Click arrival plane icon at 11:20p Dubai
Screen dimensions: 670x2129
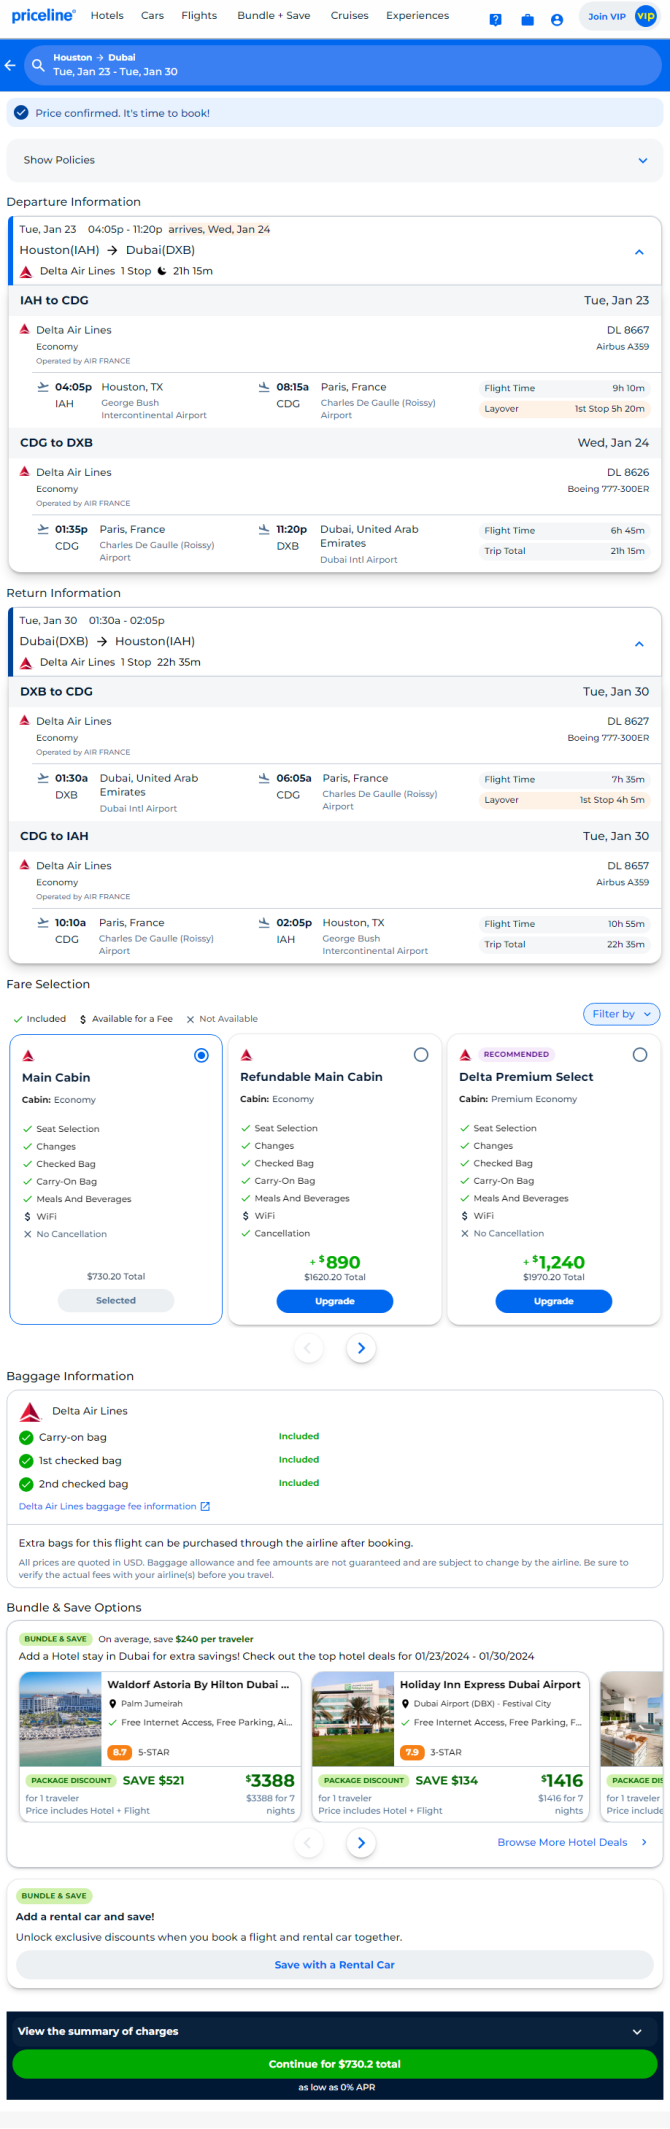(x=264, y=529)
